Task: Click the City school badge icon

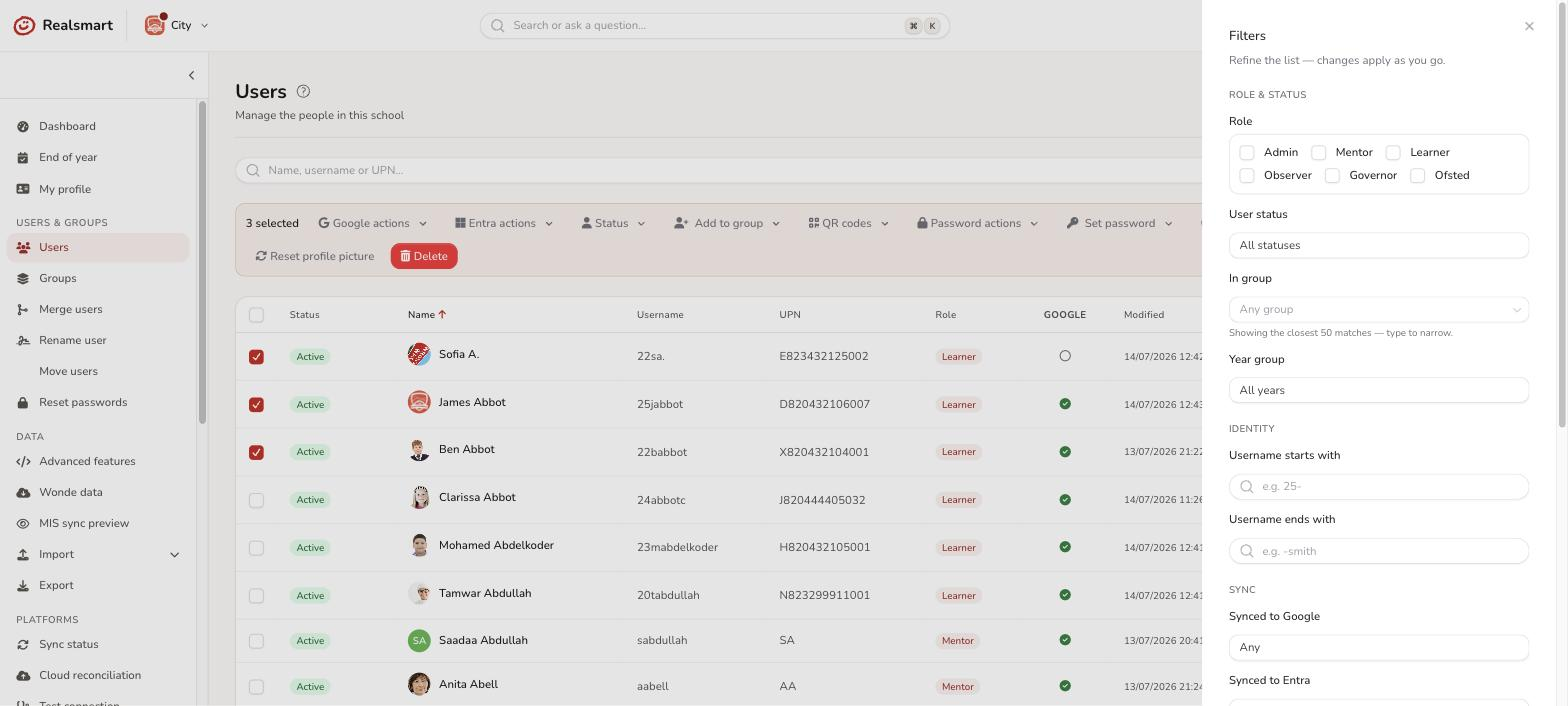Action: click(x=154, y=25)
